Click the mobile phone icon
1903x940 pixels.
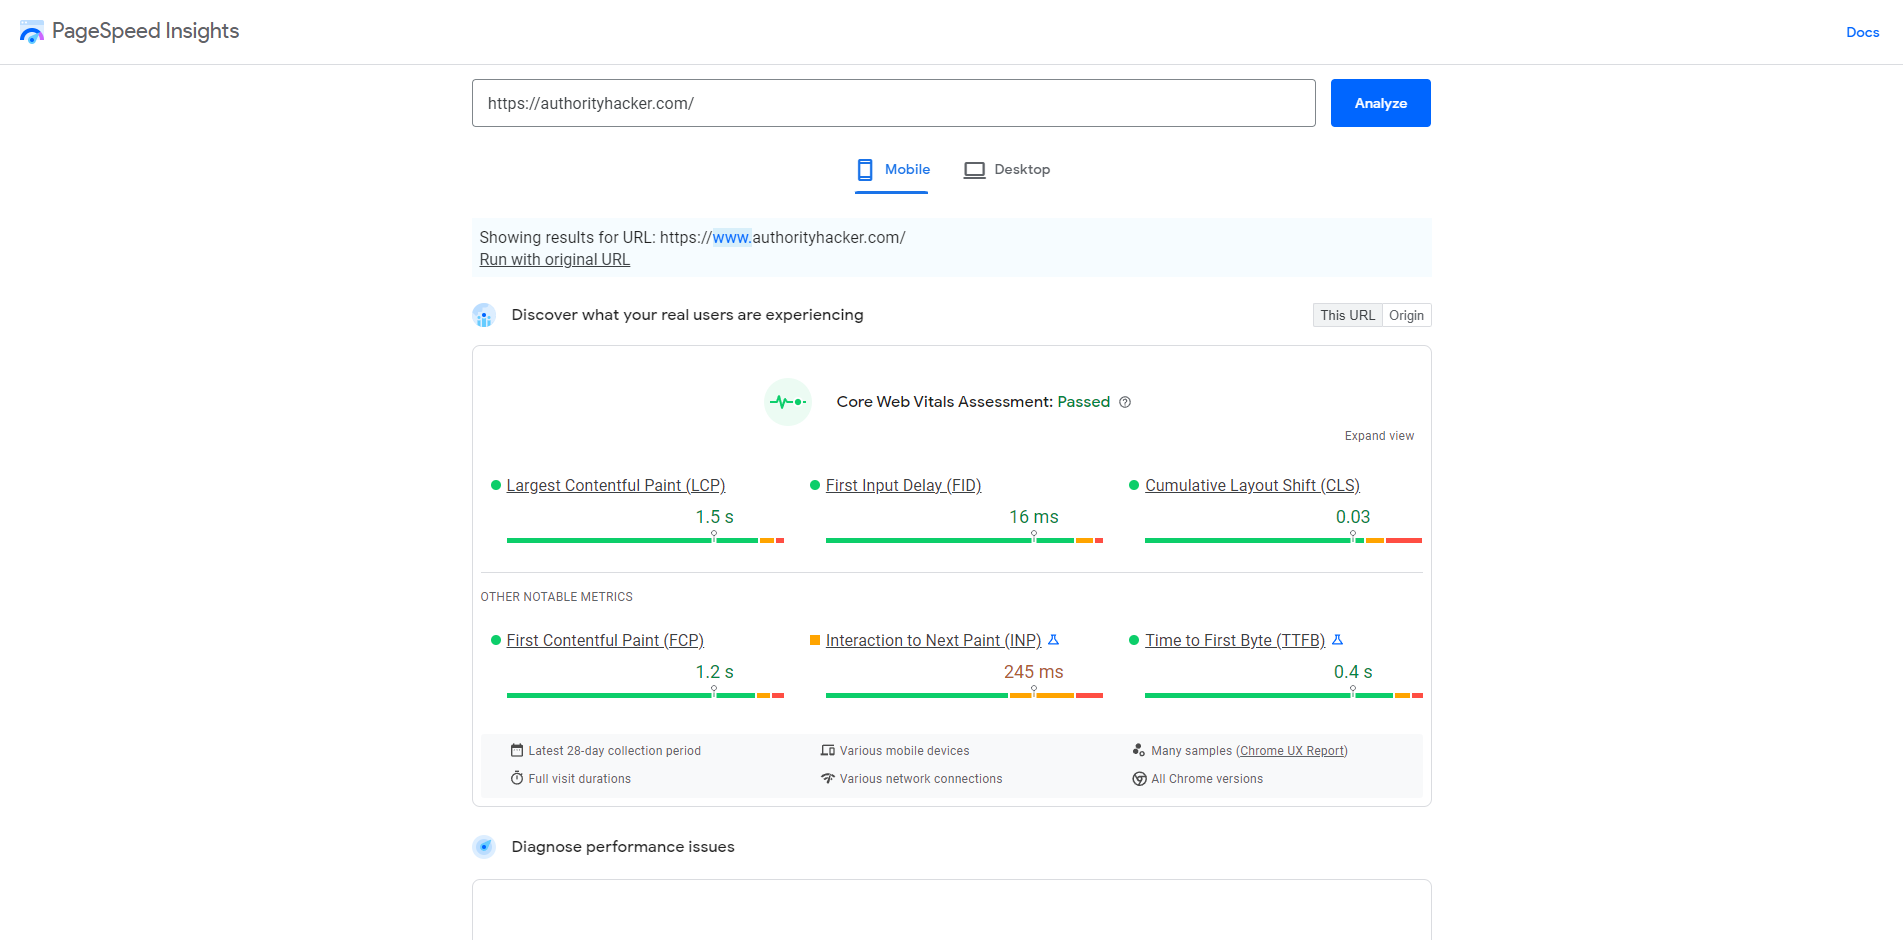point(865,170)
